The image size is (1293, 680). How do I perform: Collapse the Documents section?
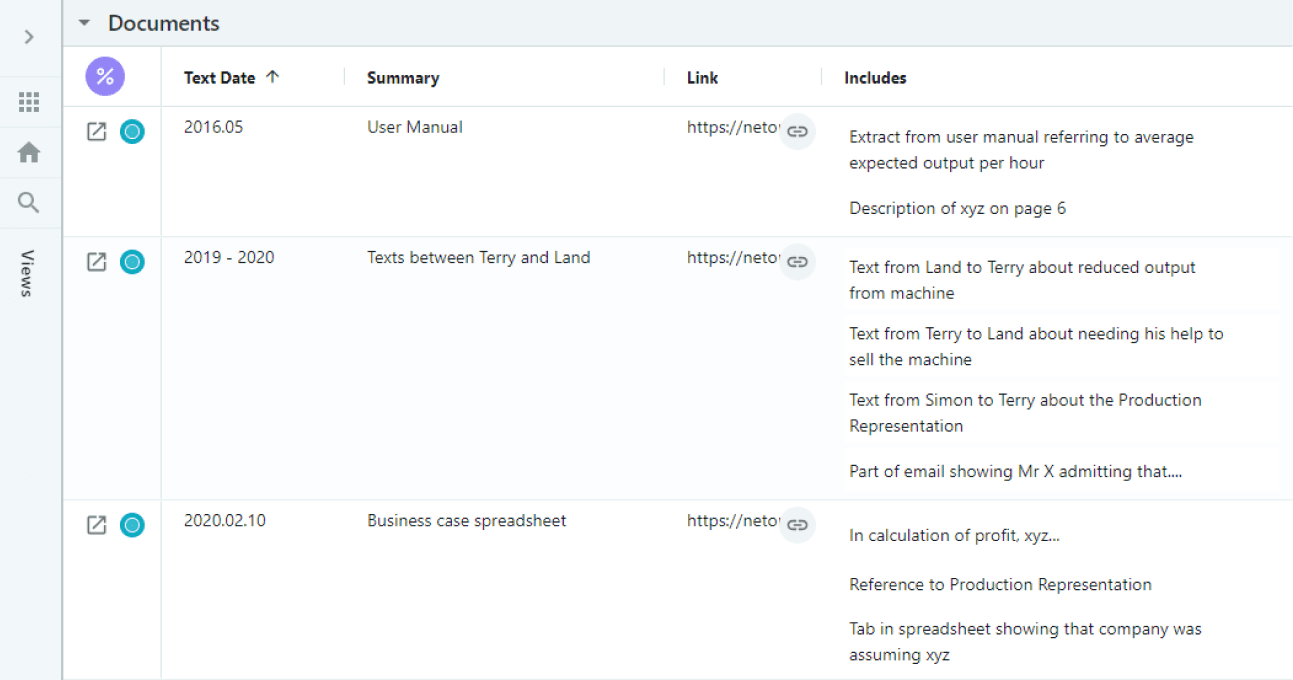click(84, 23)
